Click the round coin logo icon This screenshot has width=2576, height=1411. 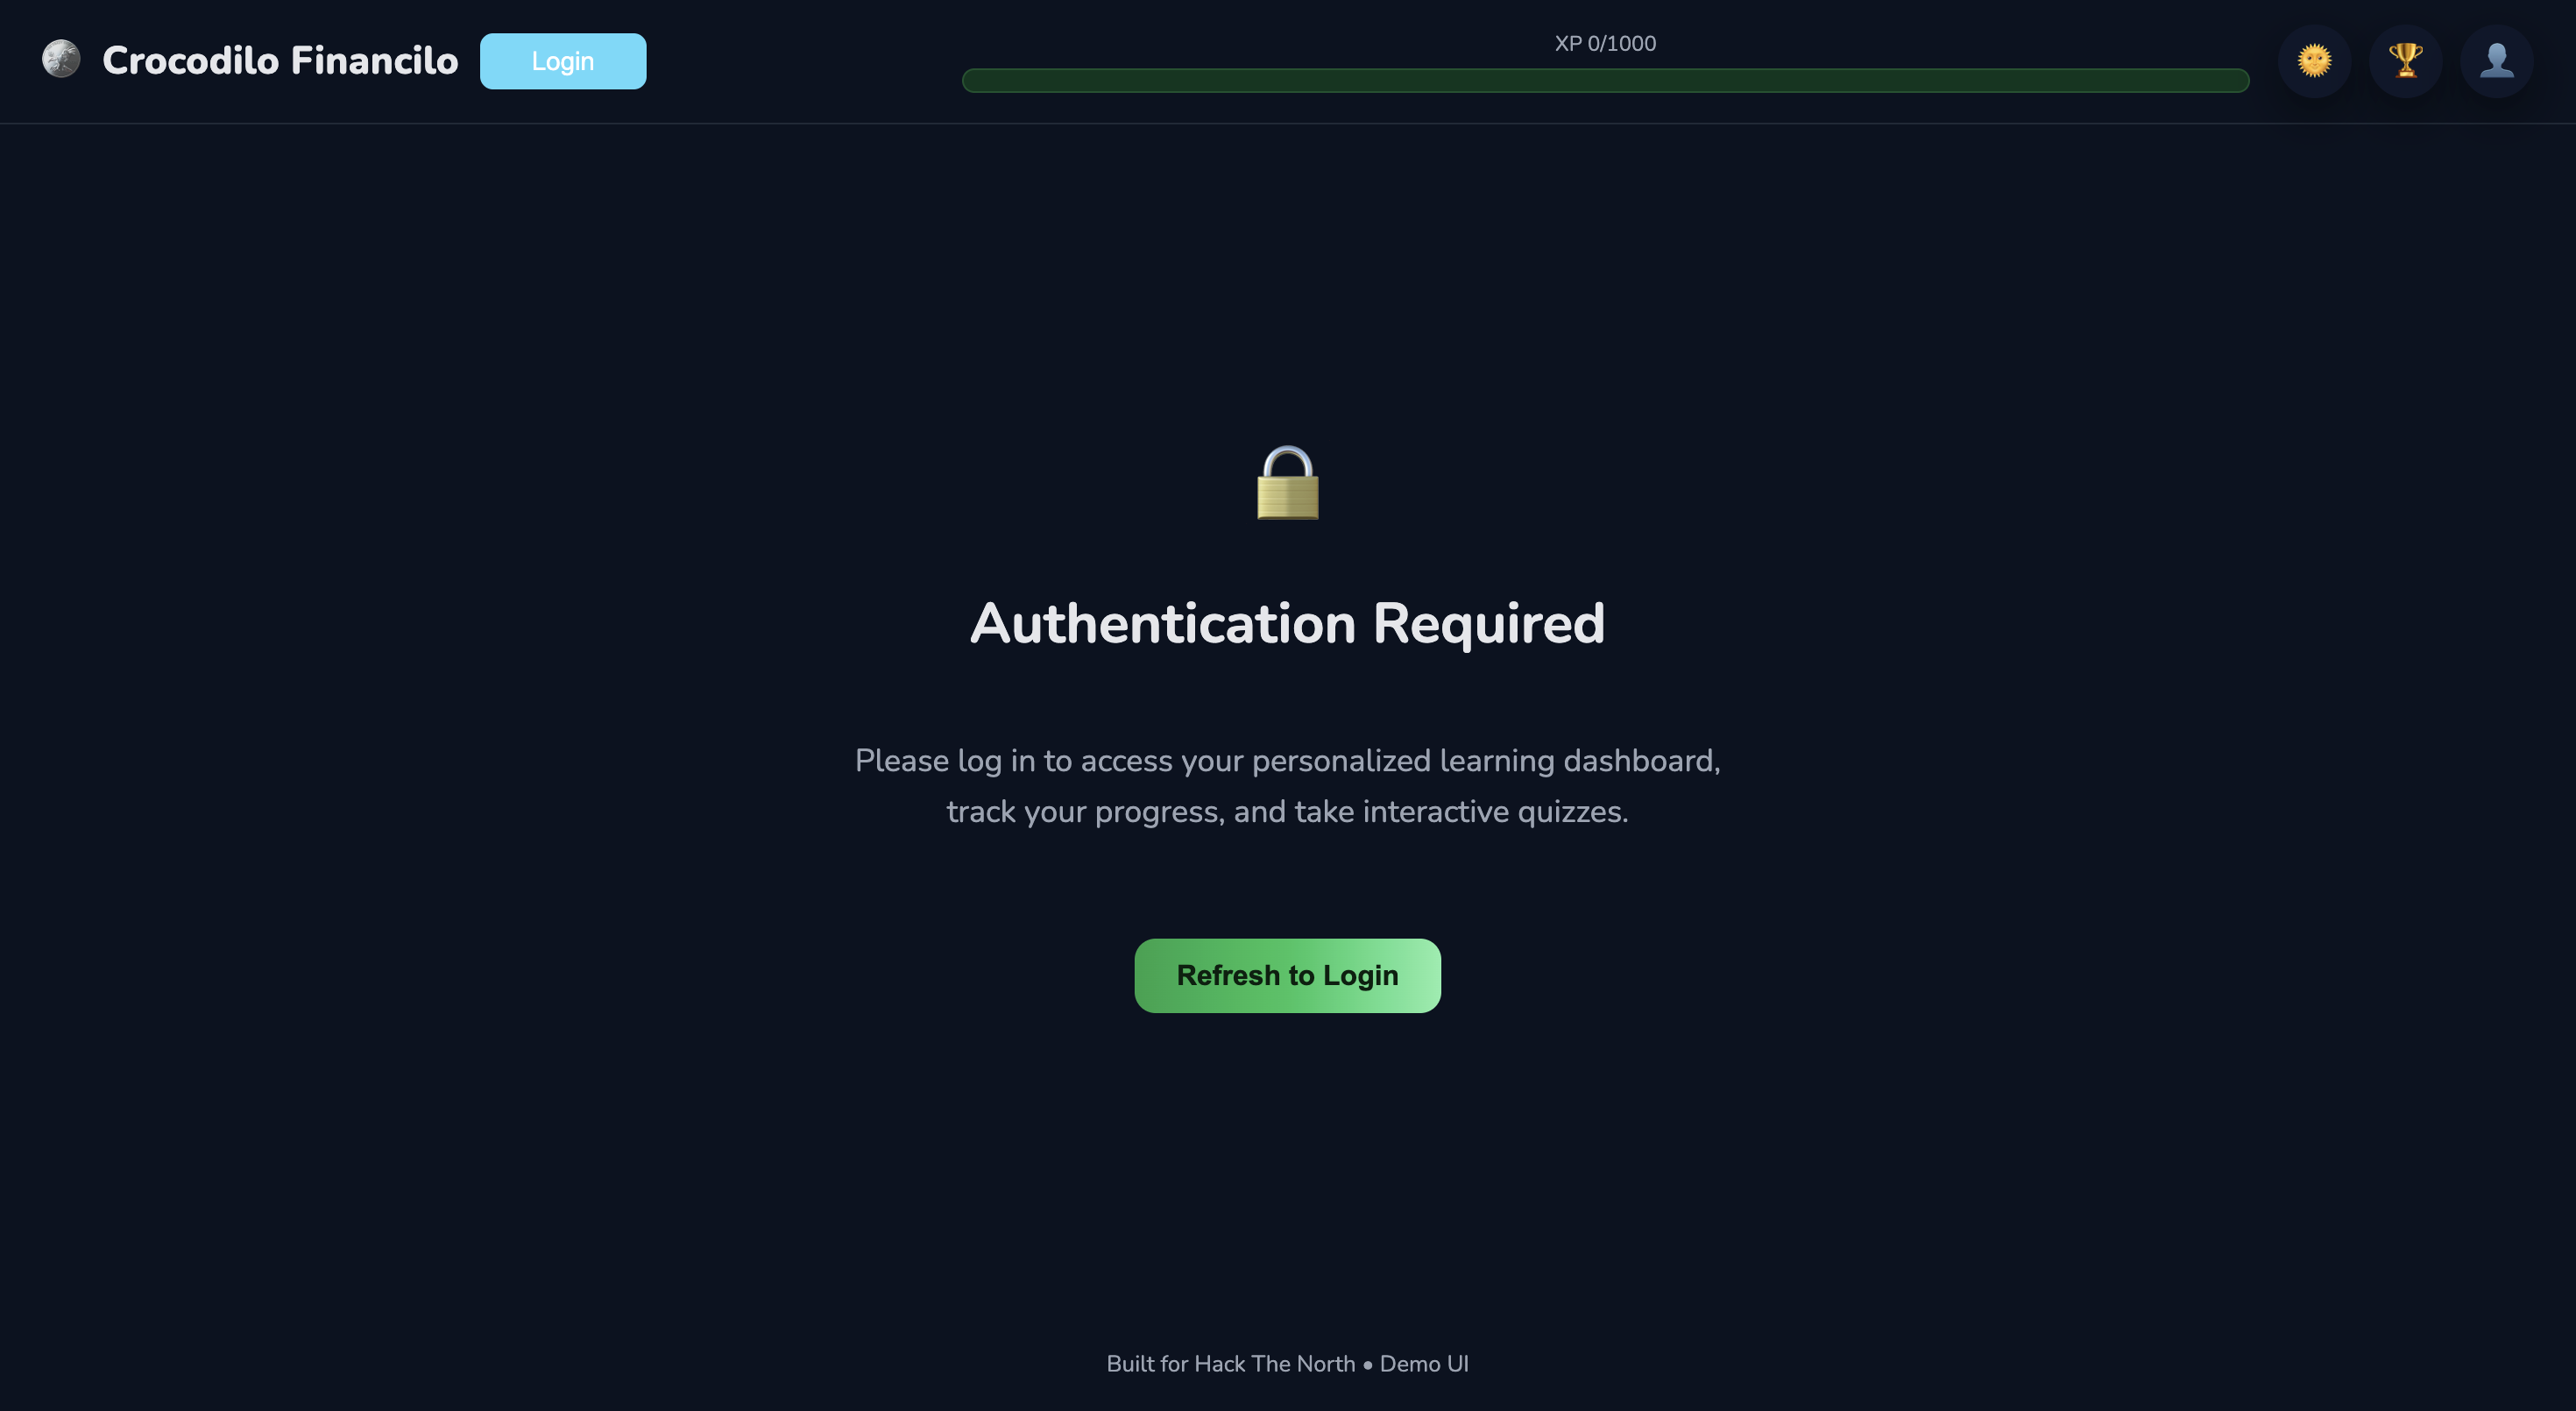click(x=61, y=59)
